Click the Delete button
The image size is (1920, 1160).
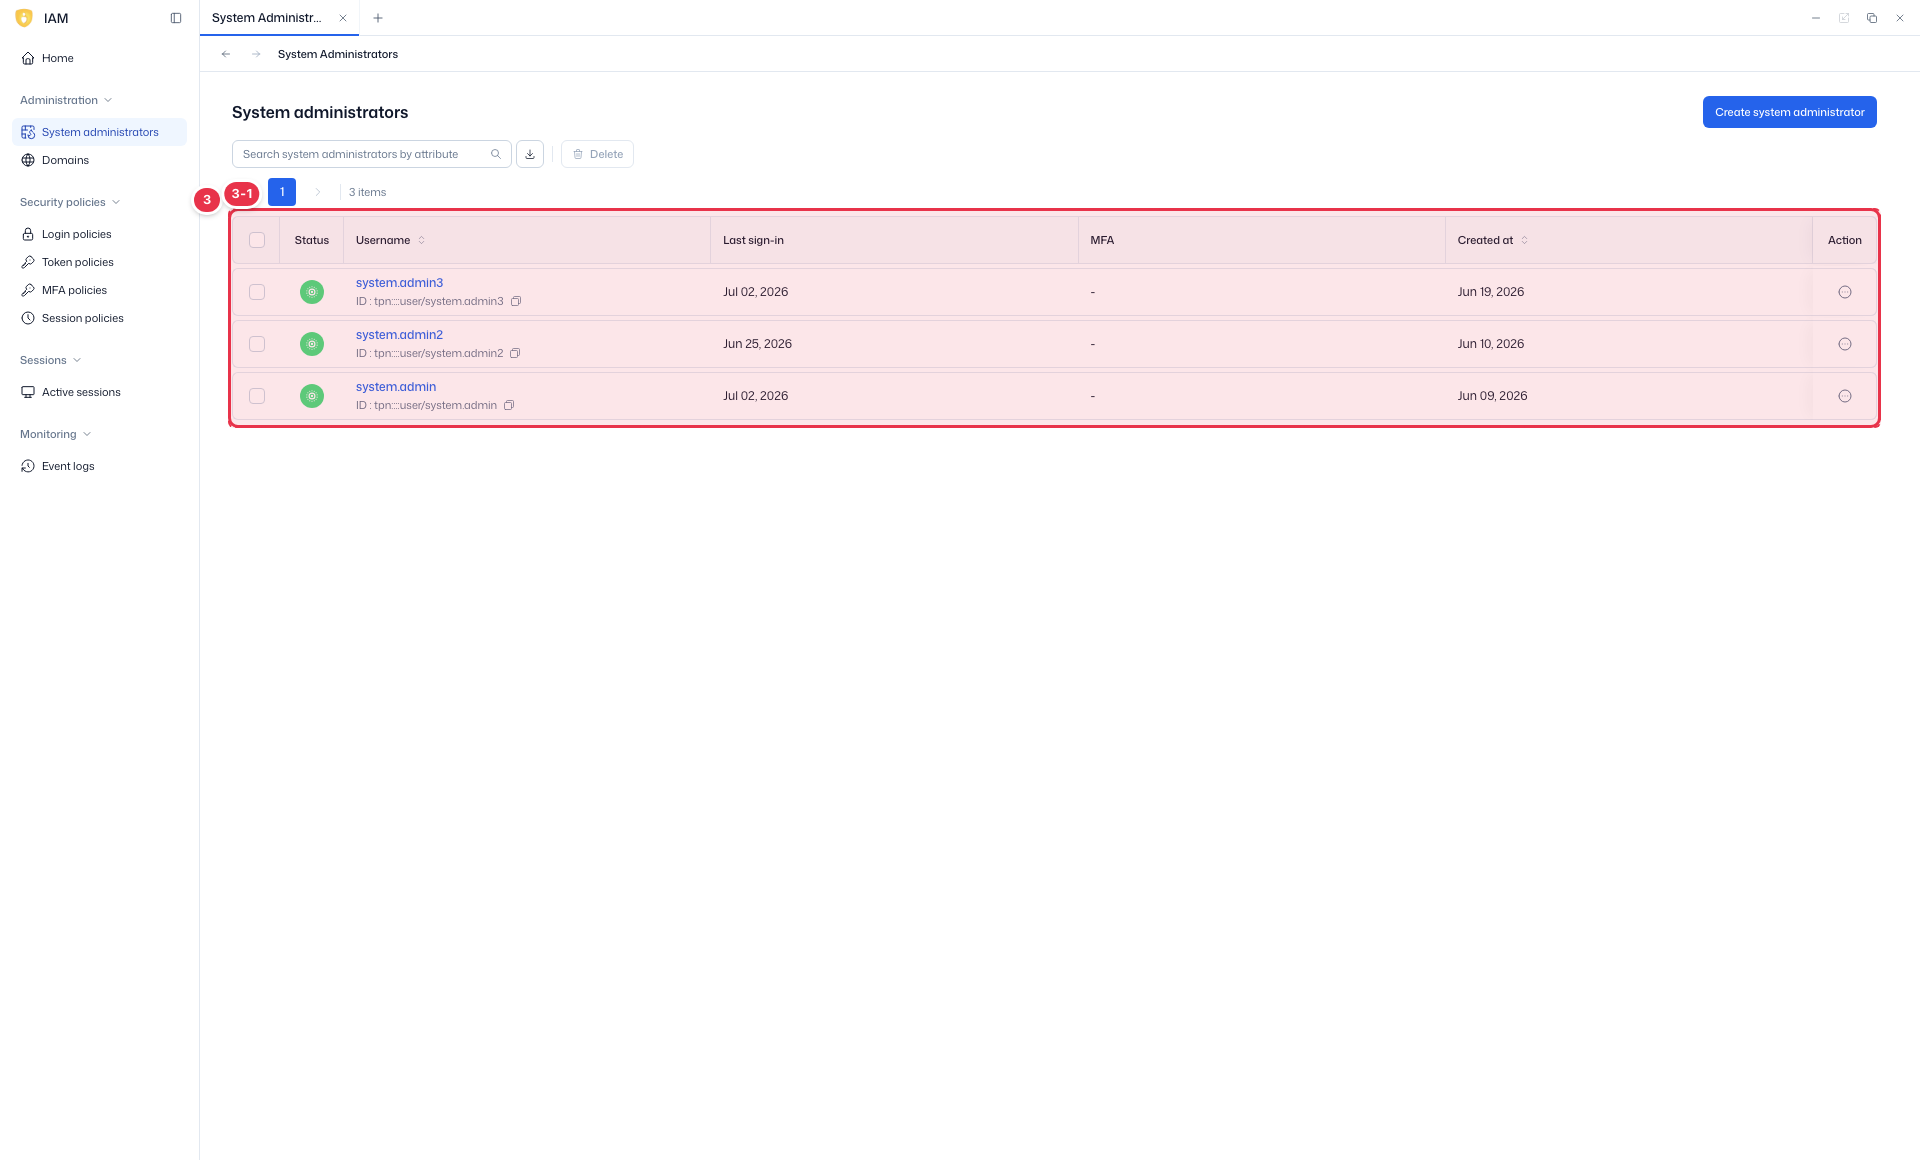click(x=597, y=154)
